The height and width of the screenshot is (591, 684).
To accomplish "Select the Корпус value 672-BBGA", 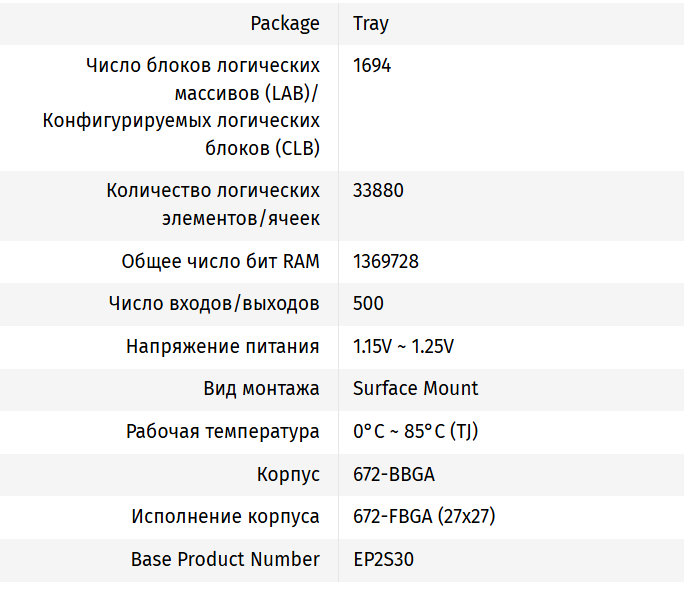I will click(x=393, y=474).
